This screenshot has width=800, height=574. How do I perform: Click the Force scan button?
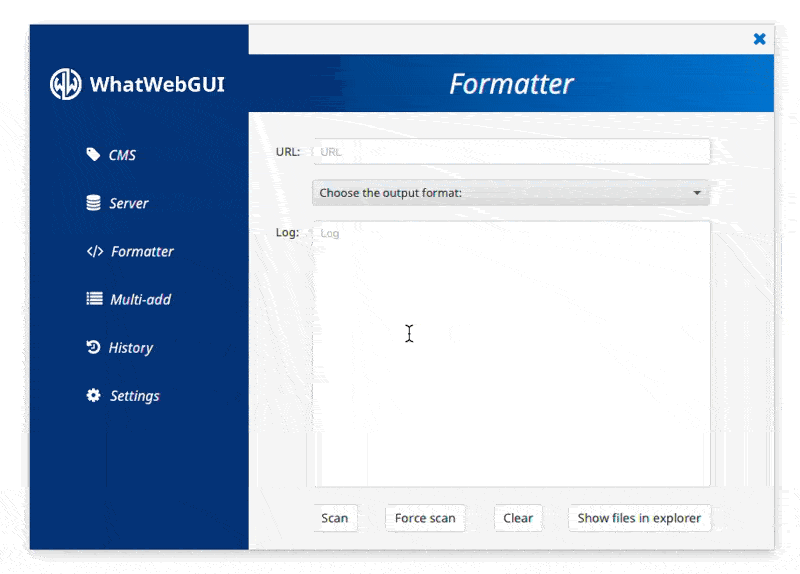[425, 518]
